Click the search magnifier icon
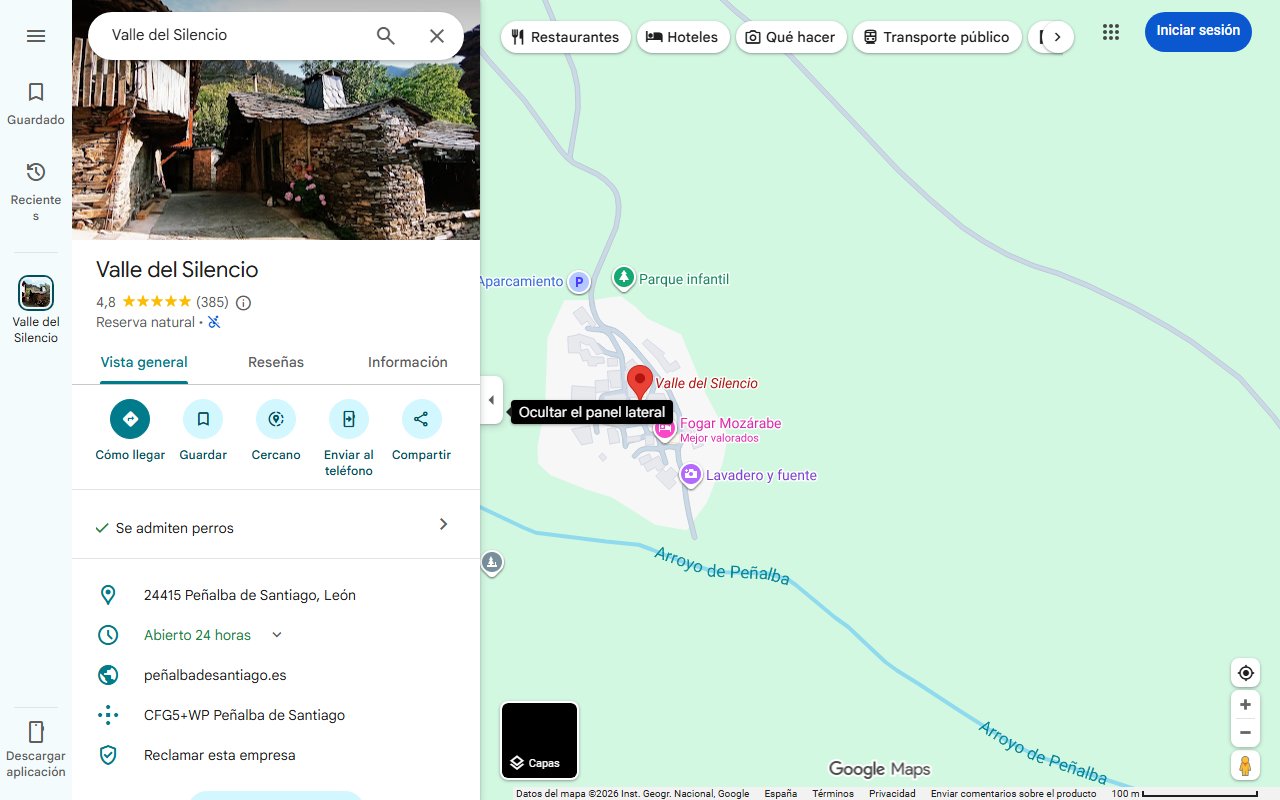 386,36
